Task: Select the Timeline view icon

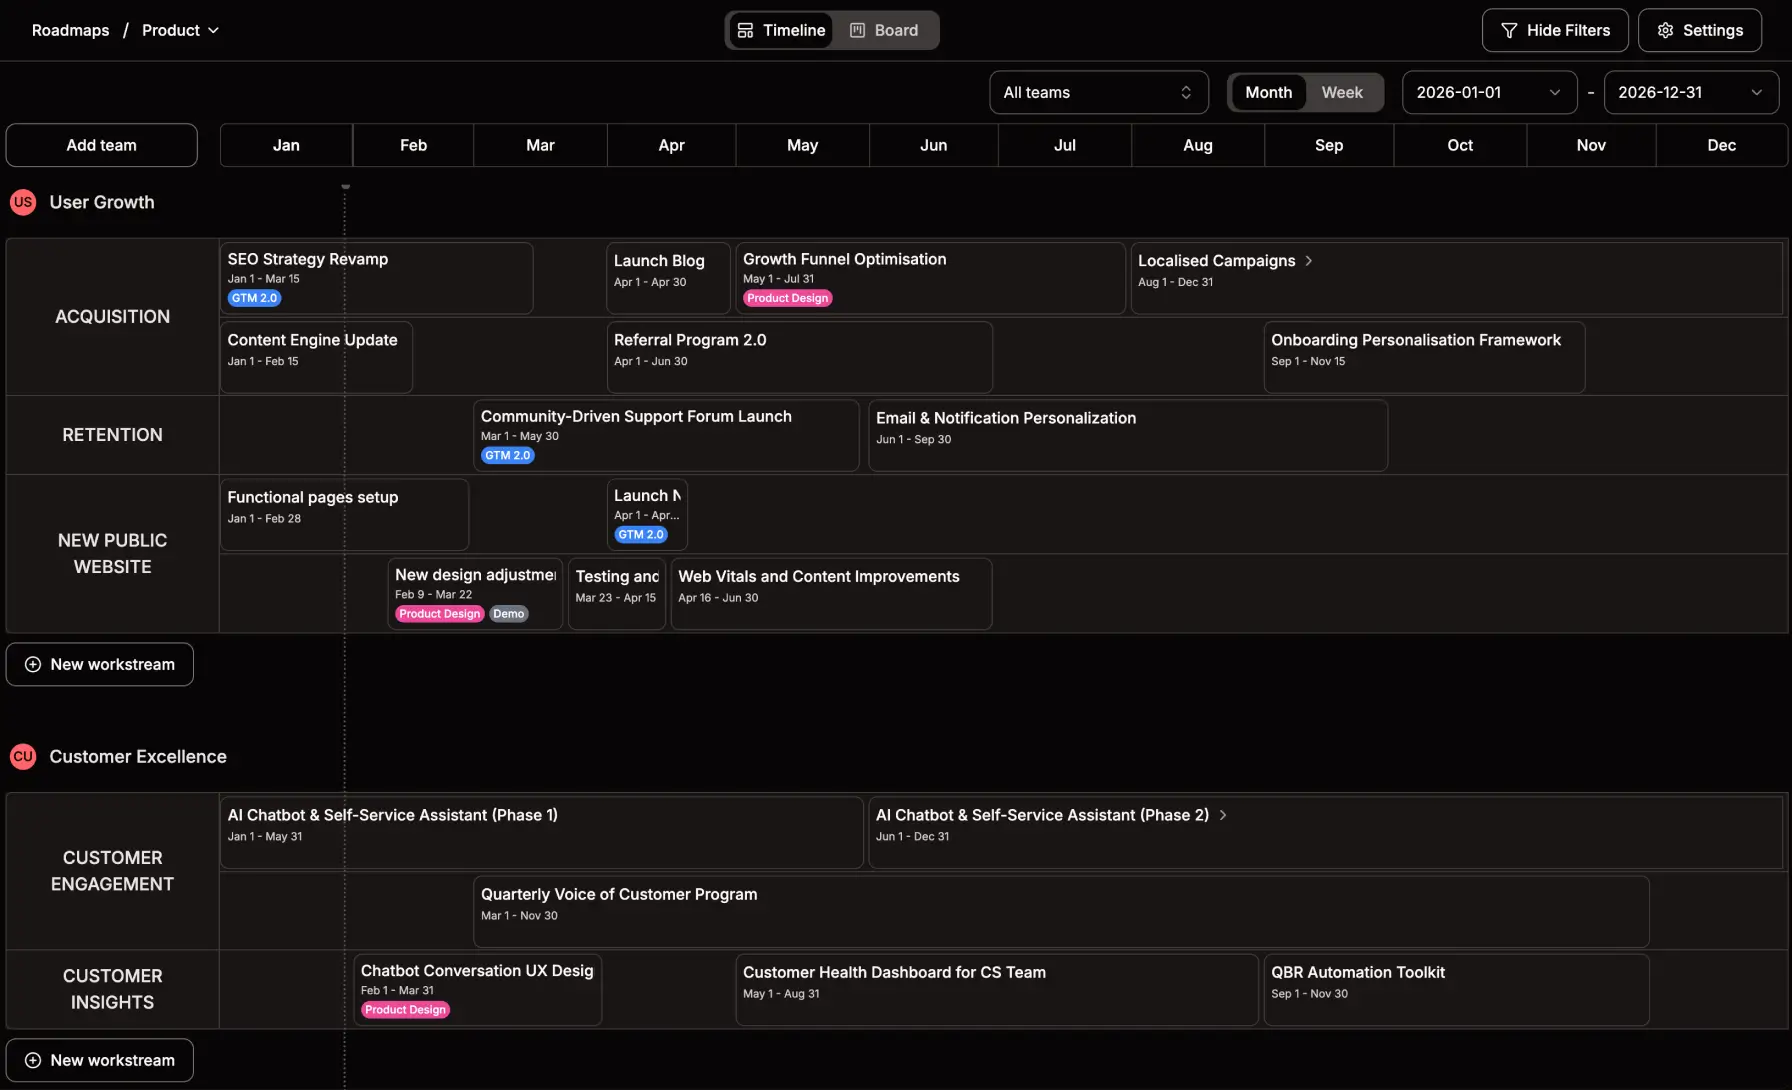Action: point(746,30)
